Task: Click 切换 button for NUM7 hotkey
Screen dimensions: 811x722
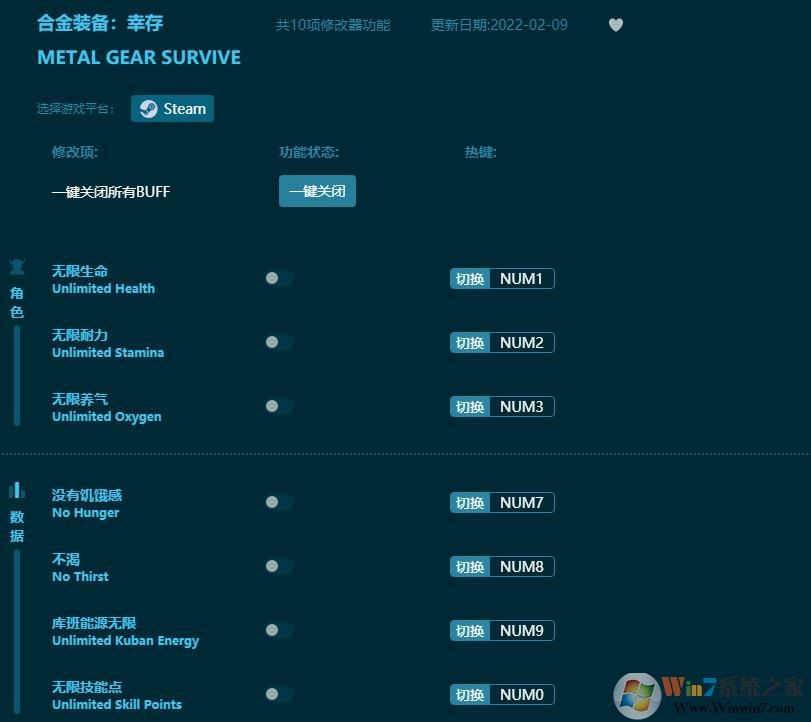Action: [470, 502]
